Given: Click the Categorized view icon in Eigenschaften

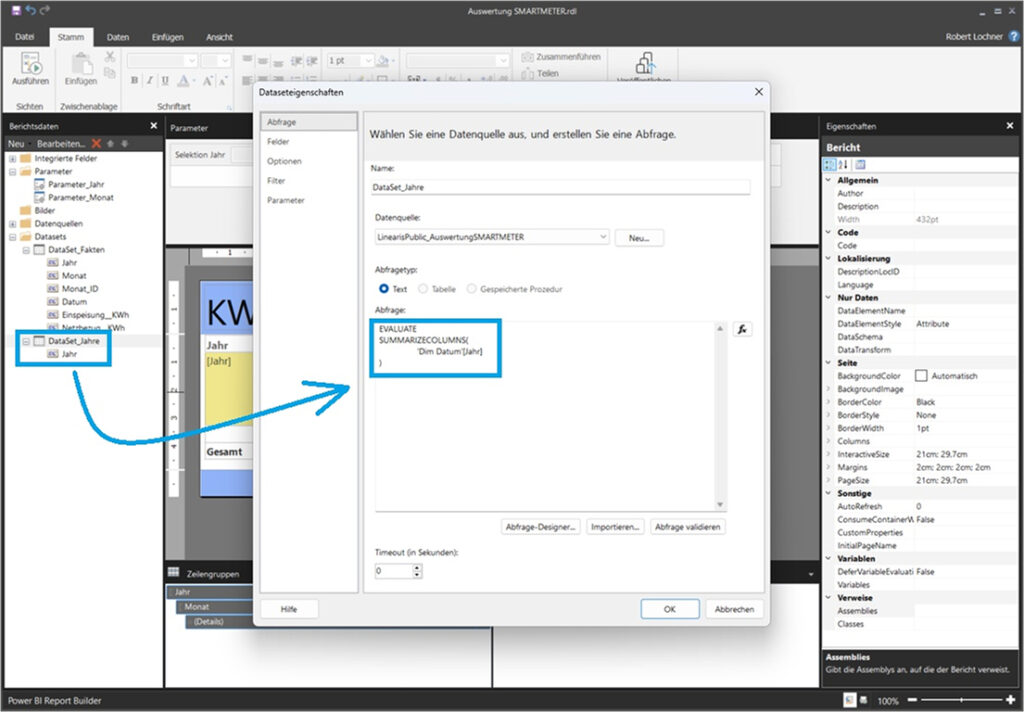Looking at the screenshot, I should tap(829, 165).
